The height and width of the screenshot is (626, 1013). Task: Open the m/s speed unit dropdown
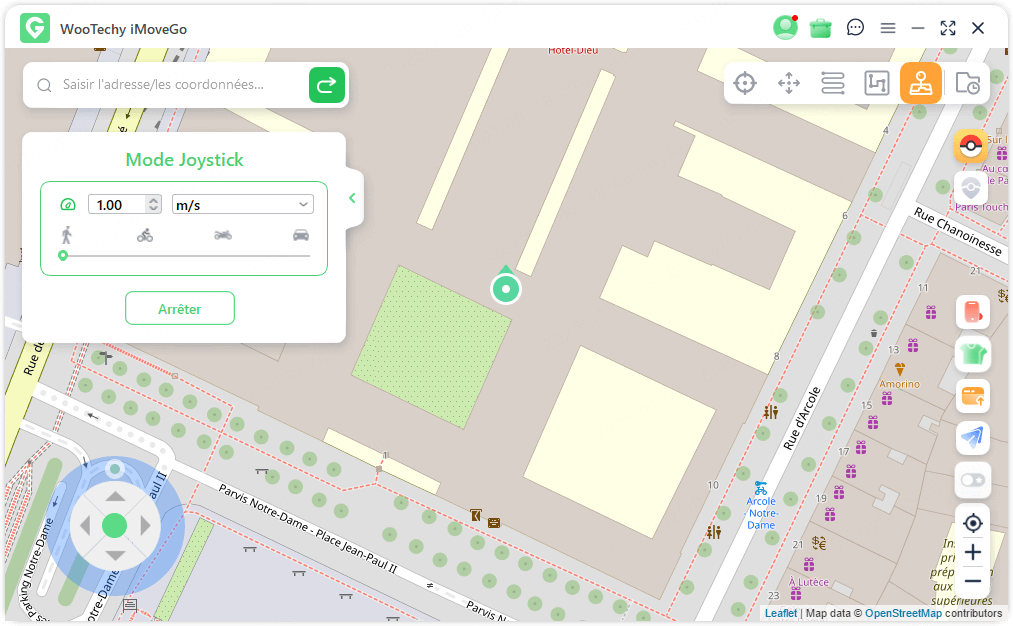[242, 204]
